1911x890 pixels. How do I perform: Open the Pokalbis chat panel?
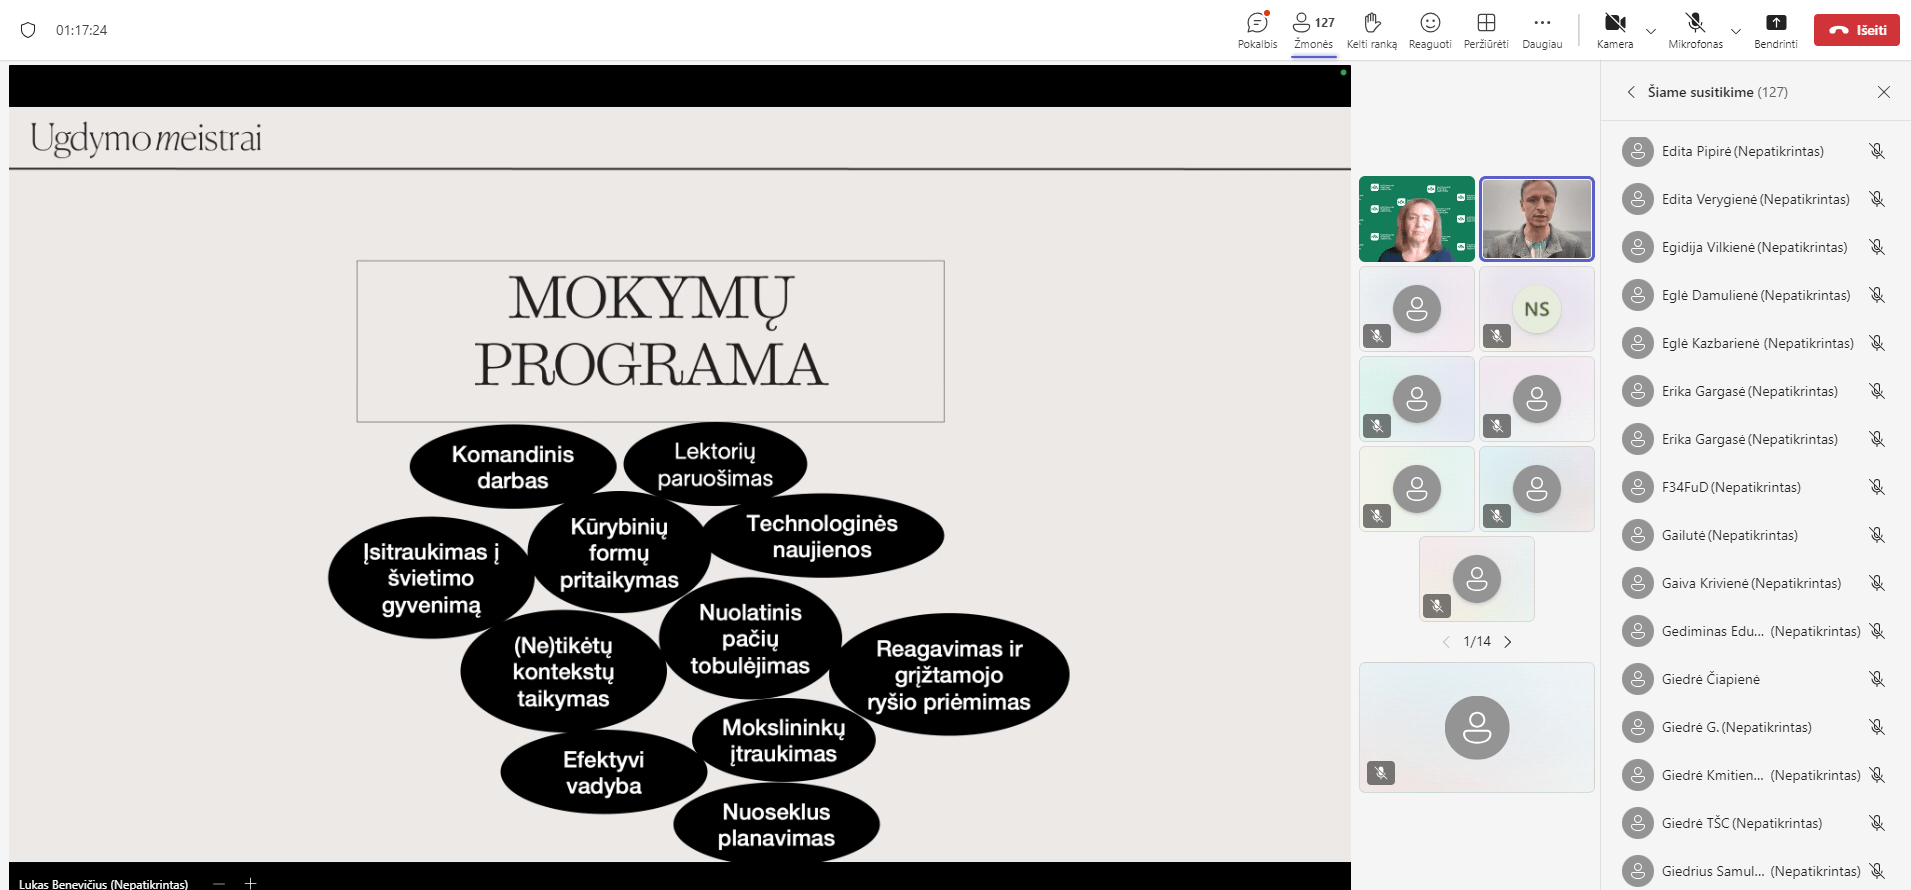tap(1257, 23)
